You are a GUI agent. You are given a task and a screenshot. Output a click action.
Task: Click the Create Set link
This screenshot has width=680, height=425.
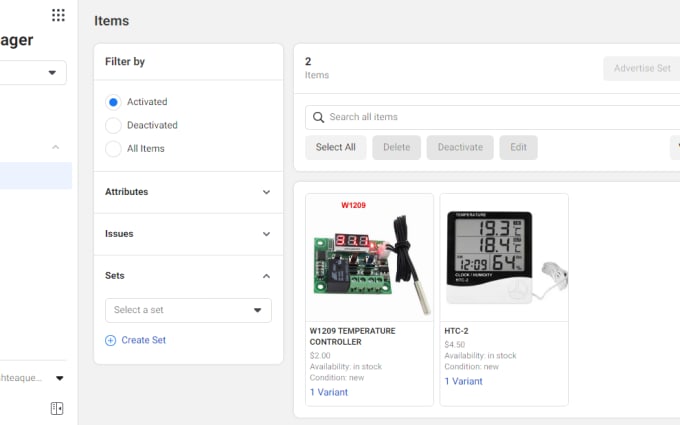pos(144,340)
